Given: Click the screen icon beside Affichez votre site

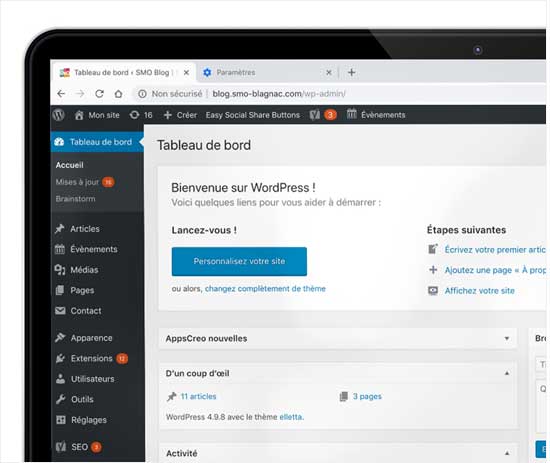Looking at the screenshot, I should pyautogui.click(x=433, y=290).
